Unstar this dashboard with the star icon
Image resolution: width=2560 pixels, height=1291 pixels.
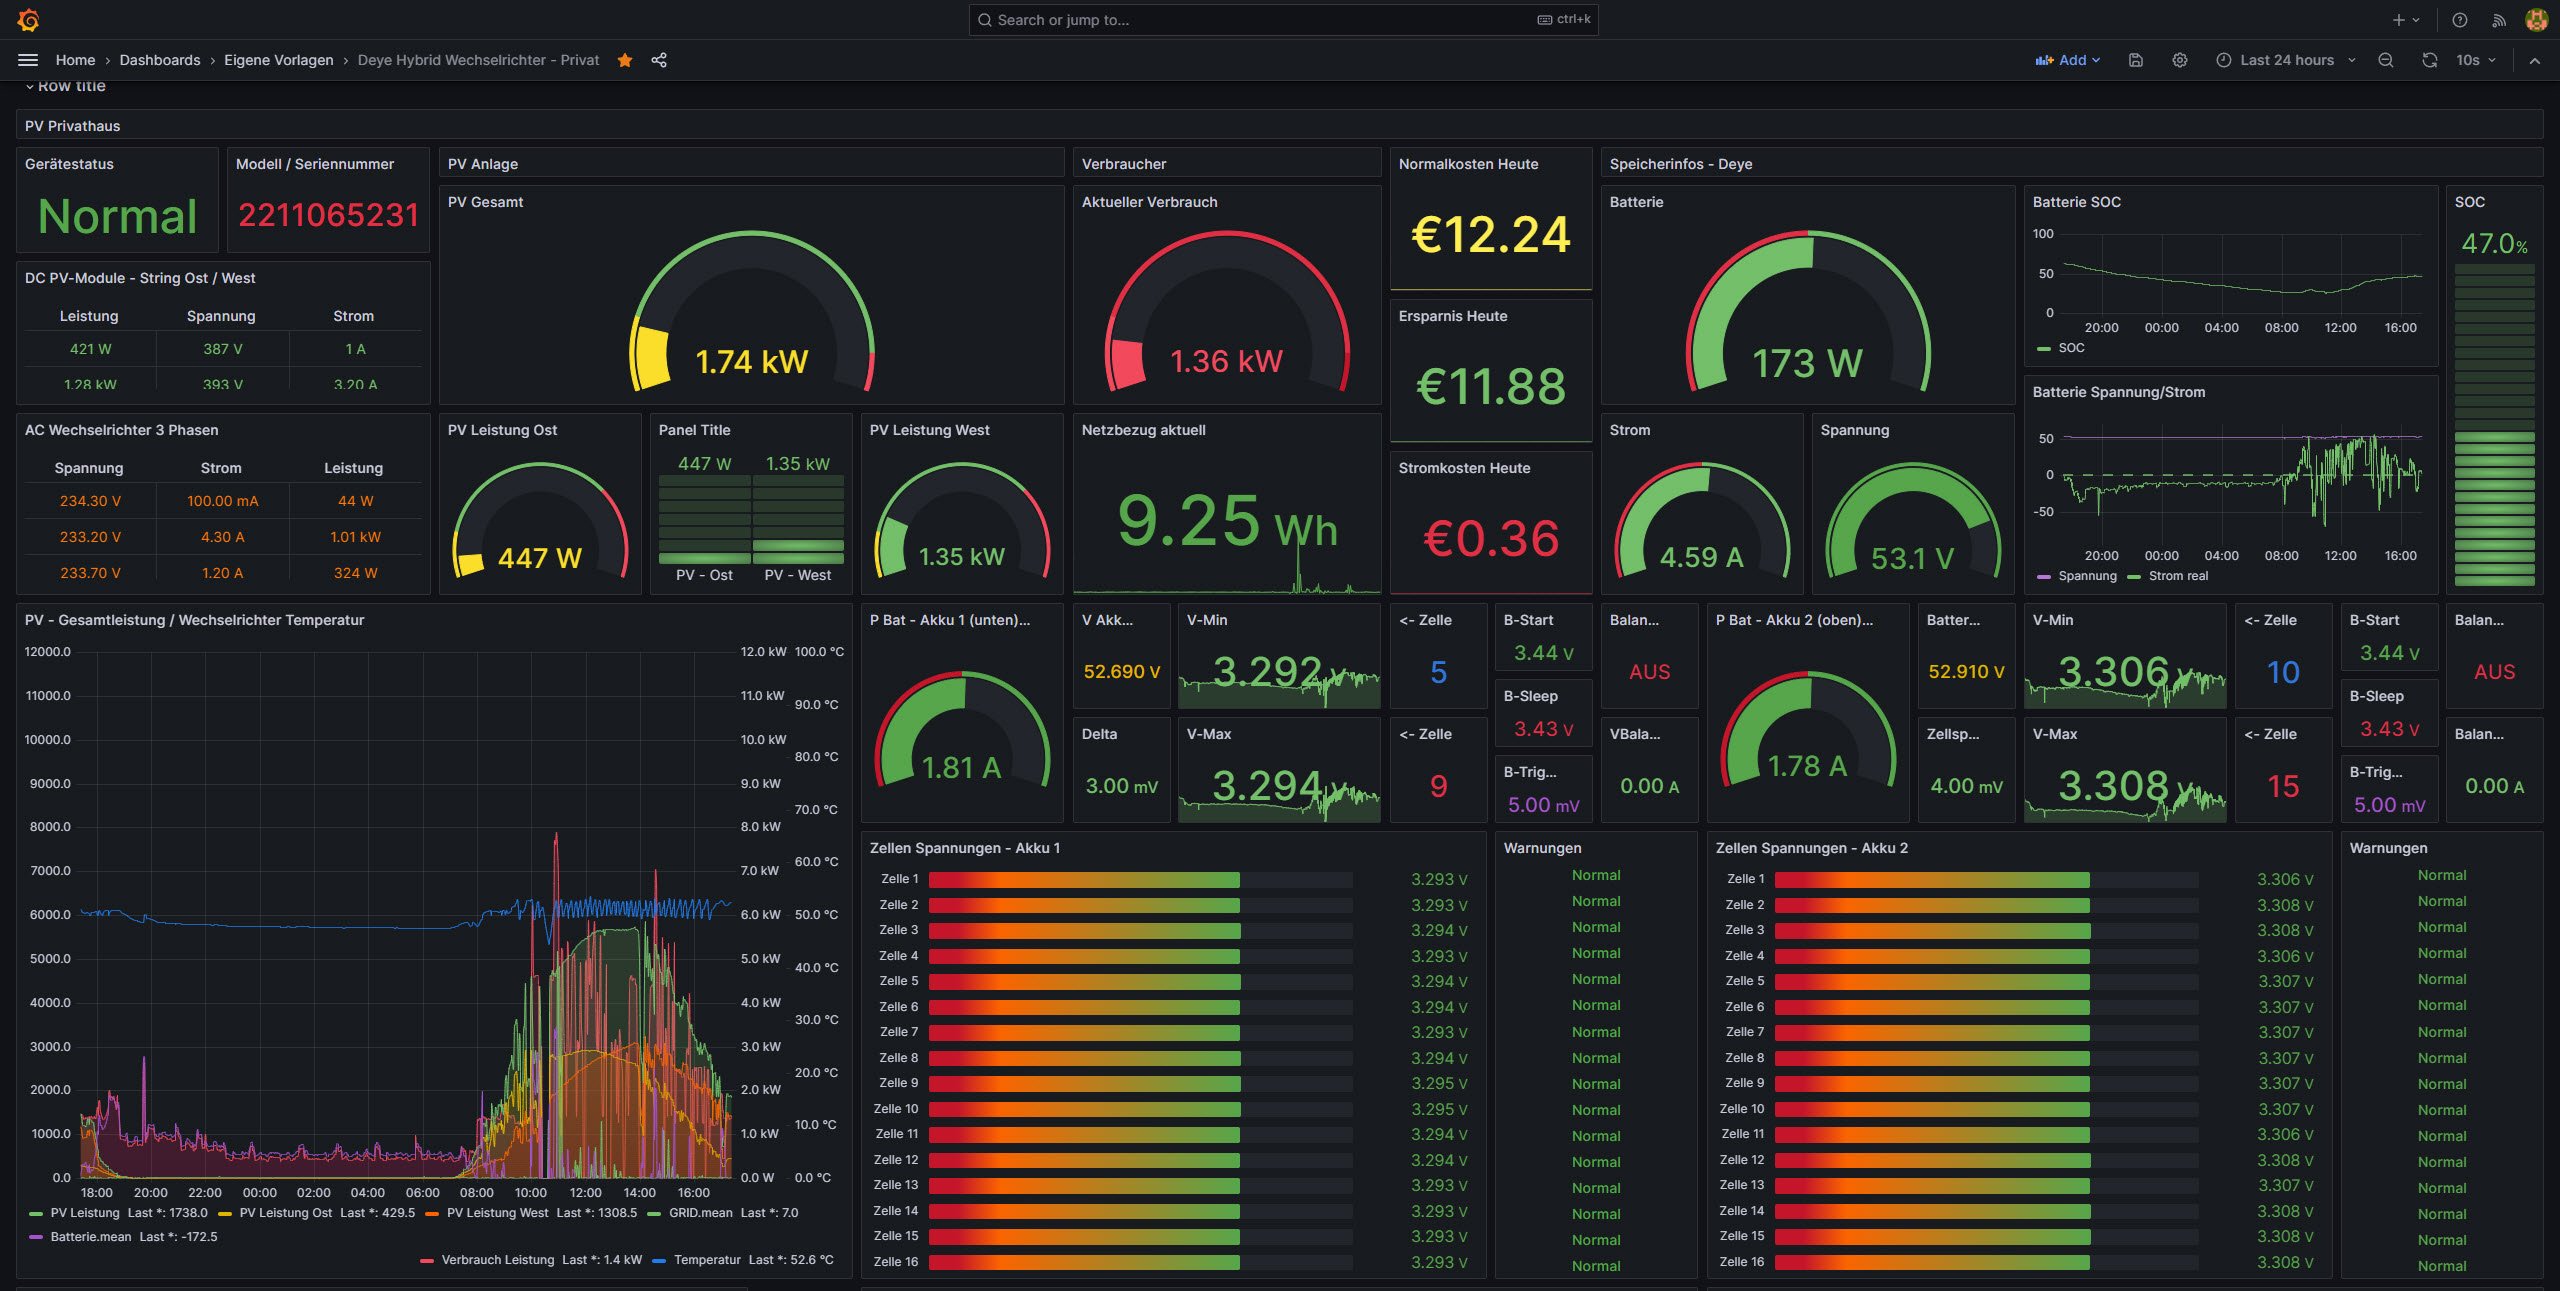(625, 60)
